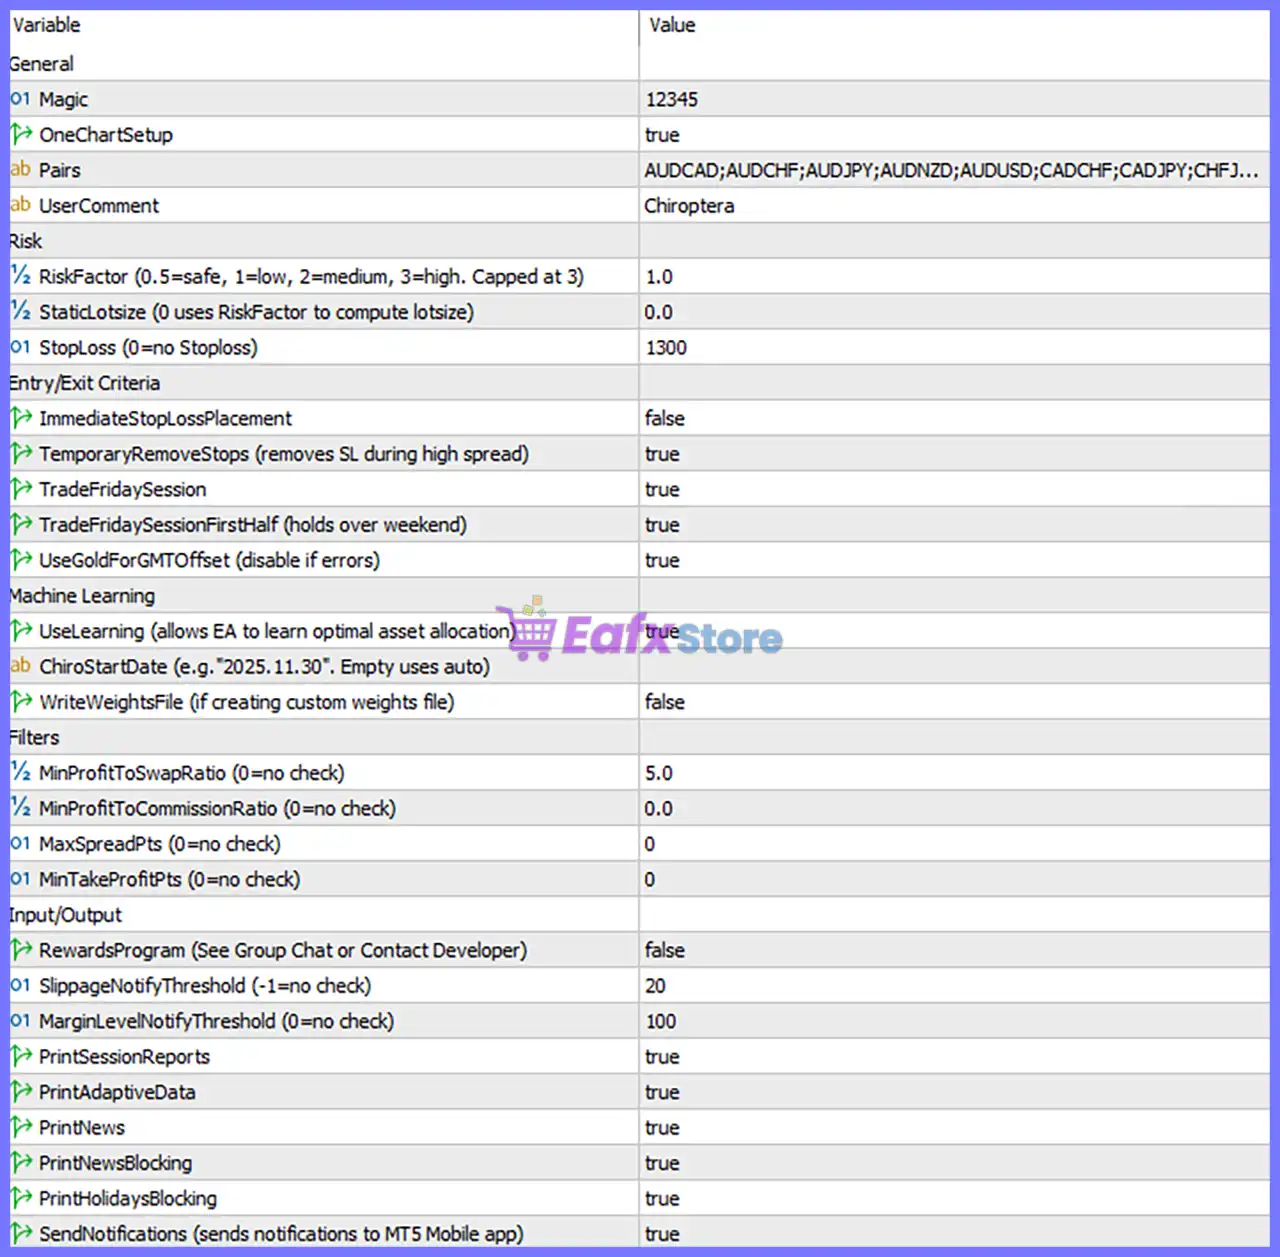Click the boolean icon beside PrintSessionReports
Viewport: 1280px width, 1257px height.
pos(21,1056)
